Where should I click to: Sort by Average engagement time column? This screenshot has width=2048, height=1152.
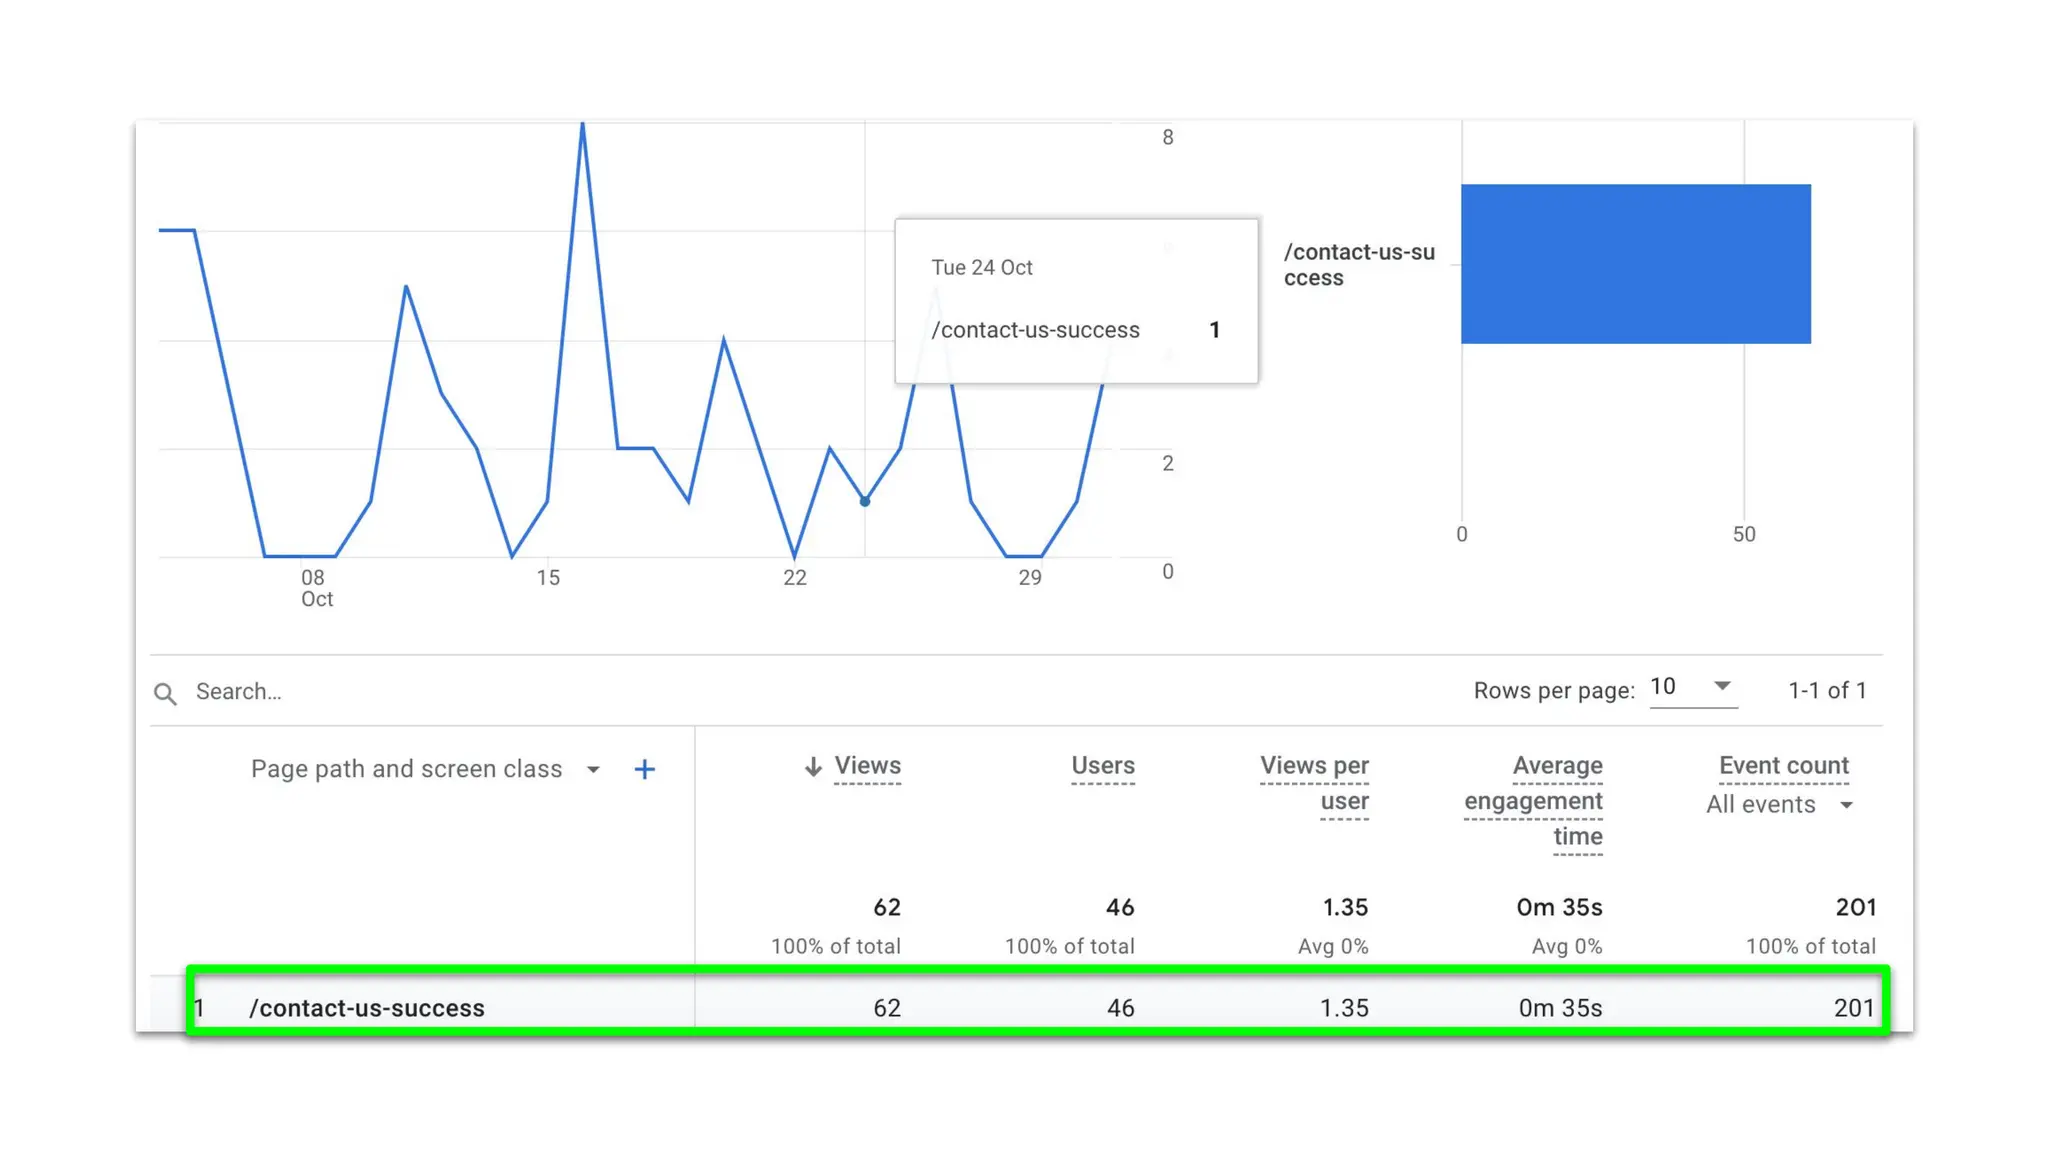coord(1535,801)
